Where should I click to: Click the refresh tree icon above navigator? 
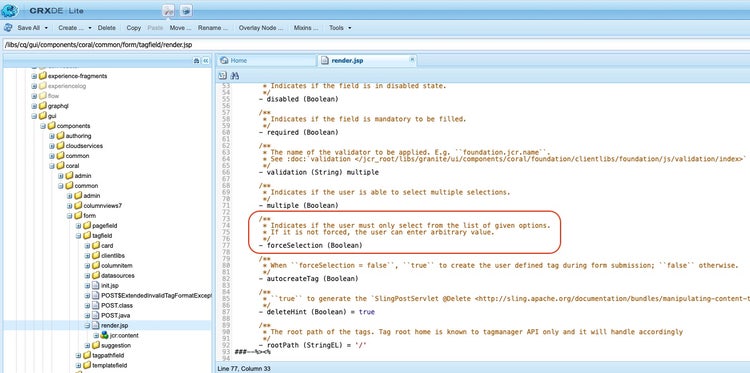tap(196, 61)
